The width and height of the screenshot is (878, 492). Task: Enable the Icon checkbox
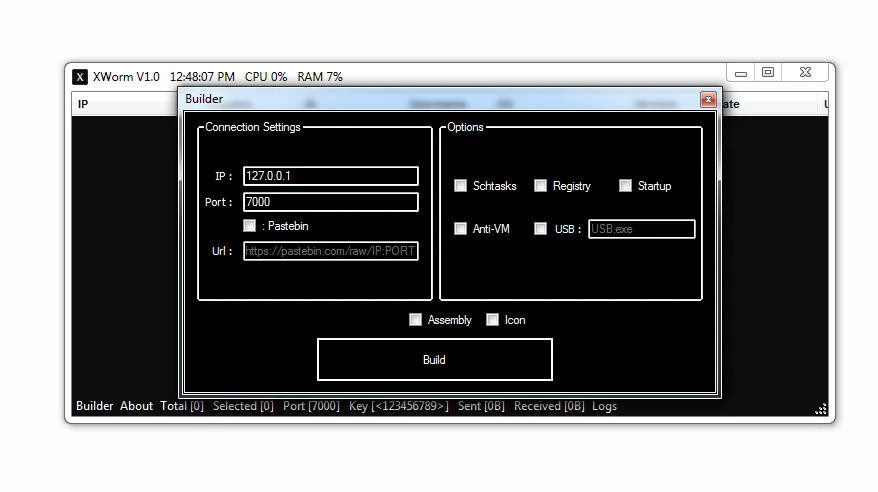(x=493, y=320)
